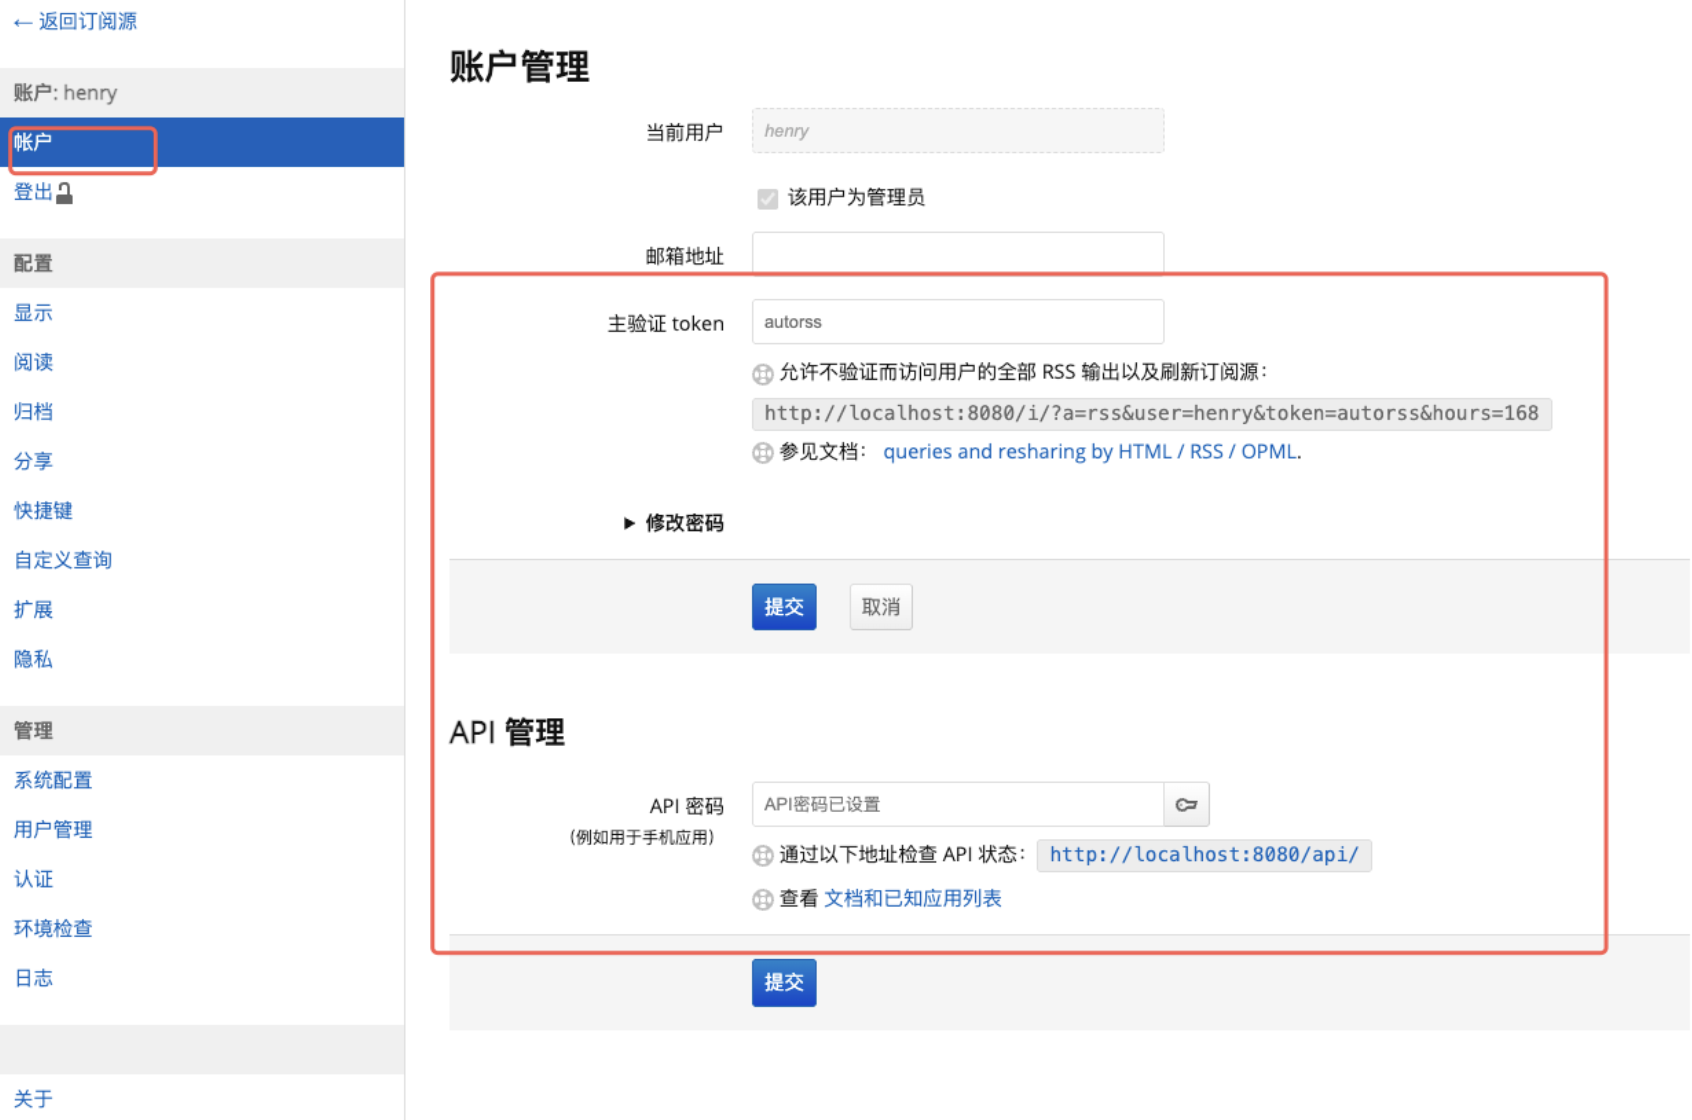The image size is (1692, 1120).
Task: Expand the 修改密码 section
Action: (674, 523)
